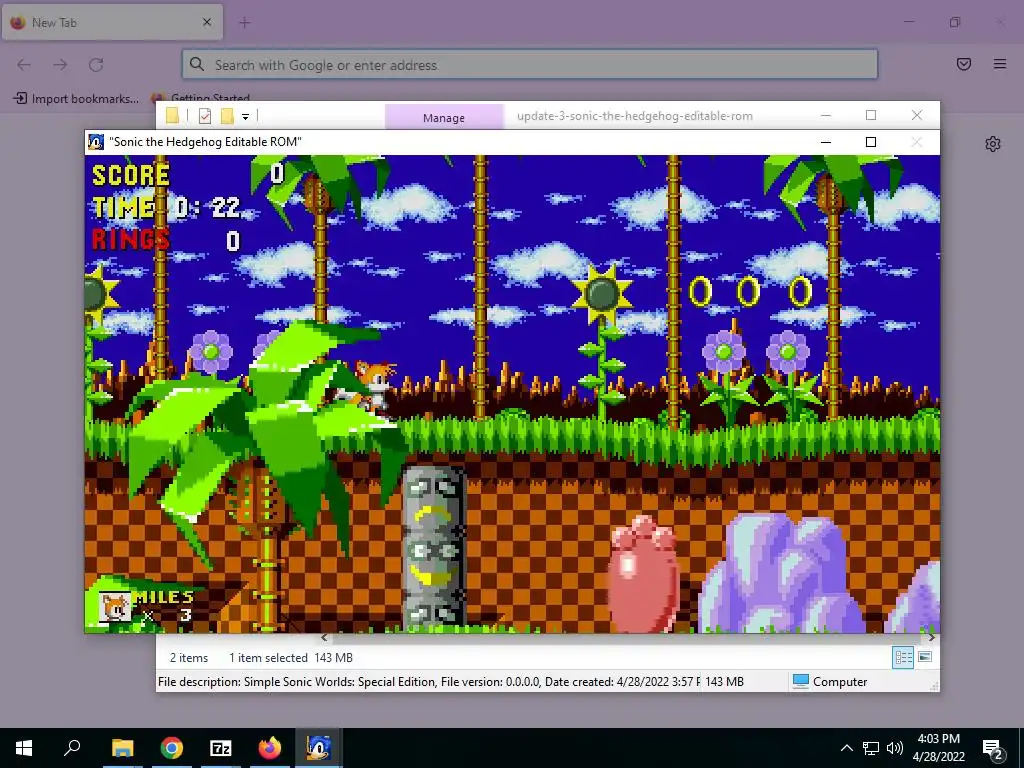
Task: Show hidden system tray icons
Action: point(846,748)
